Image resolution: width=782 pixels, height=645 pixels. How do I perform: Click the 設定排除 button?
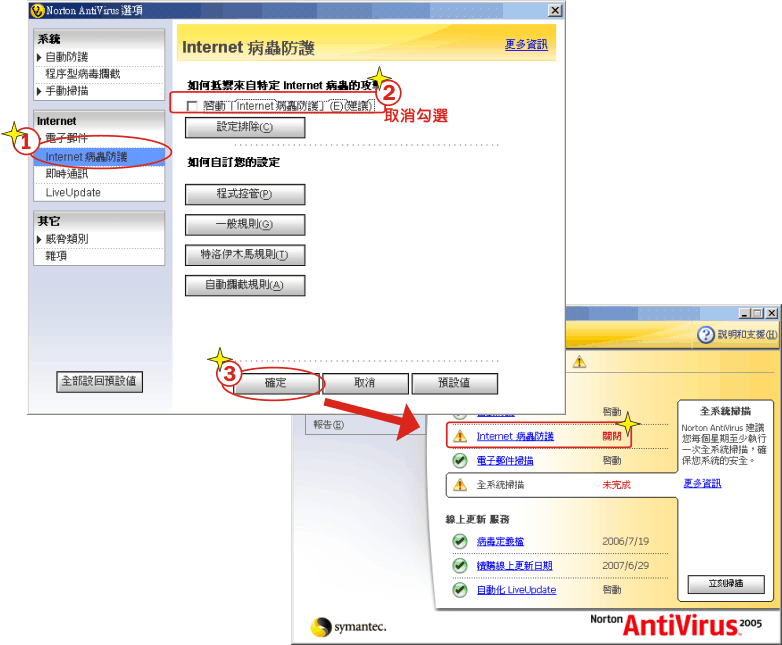(245, 127)
